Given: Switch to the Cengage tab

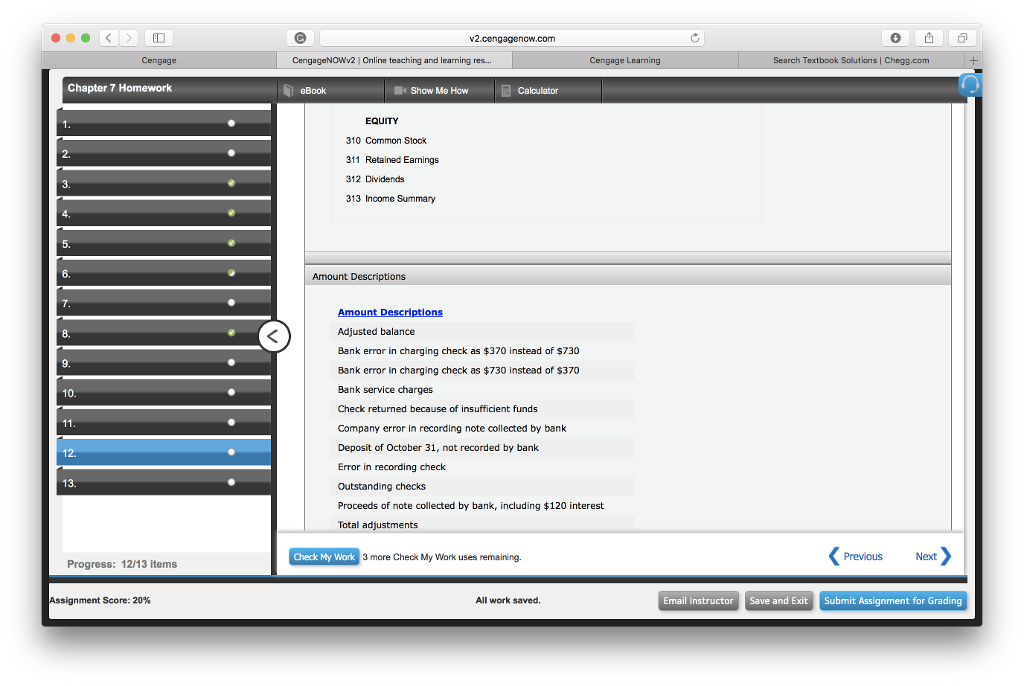Looking at the screenshot, I should pyautogui.click(x=159, y=60).
